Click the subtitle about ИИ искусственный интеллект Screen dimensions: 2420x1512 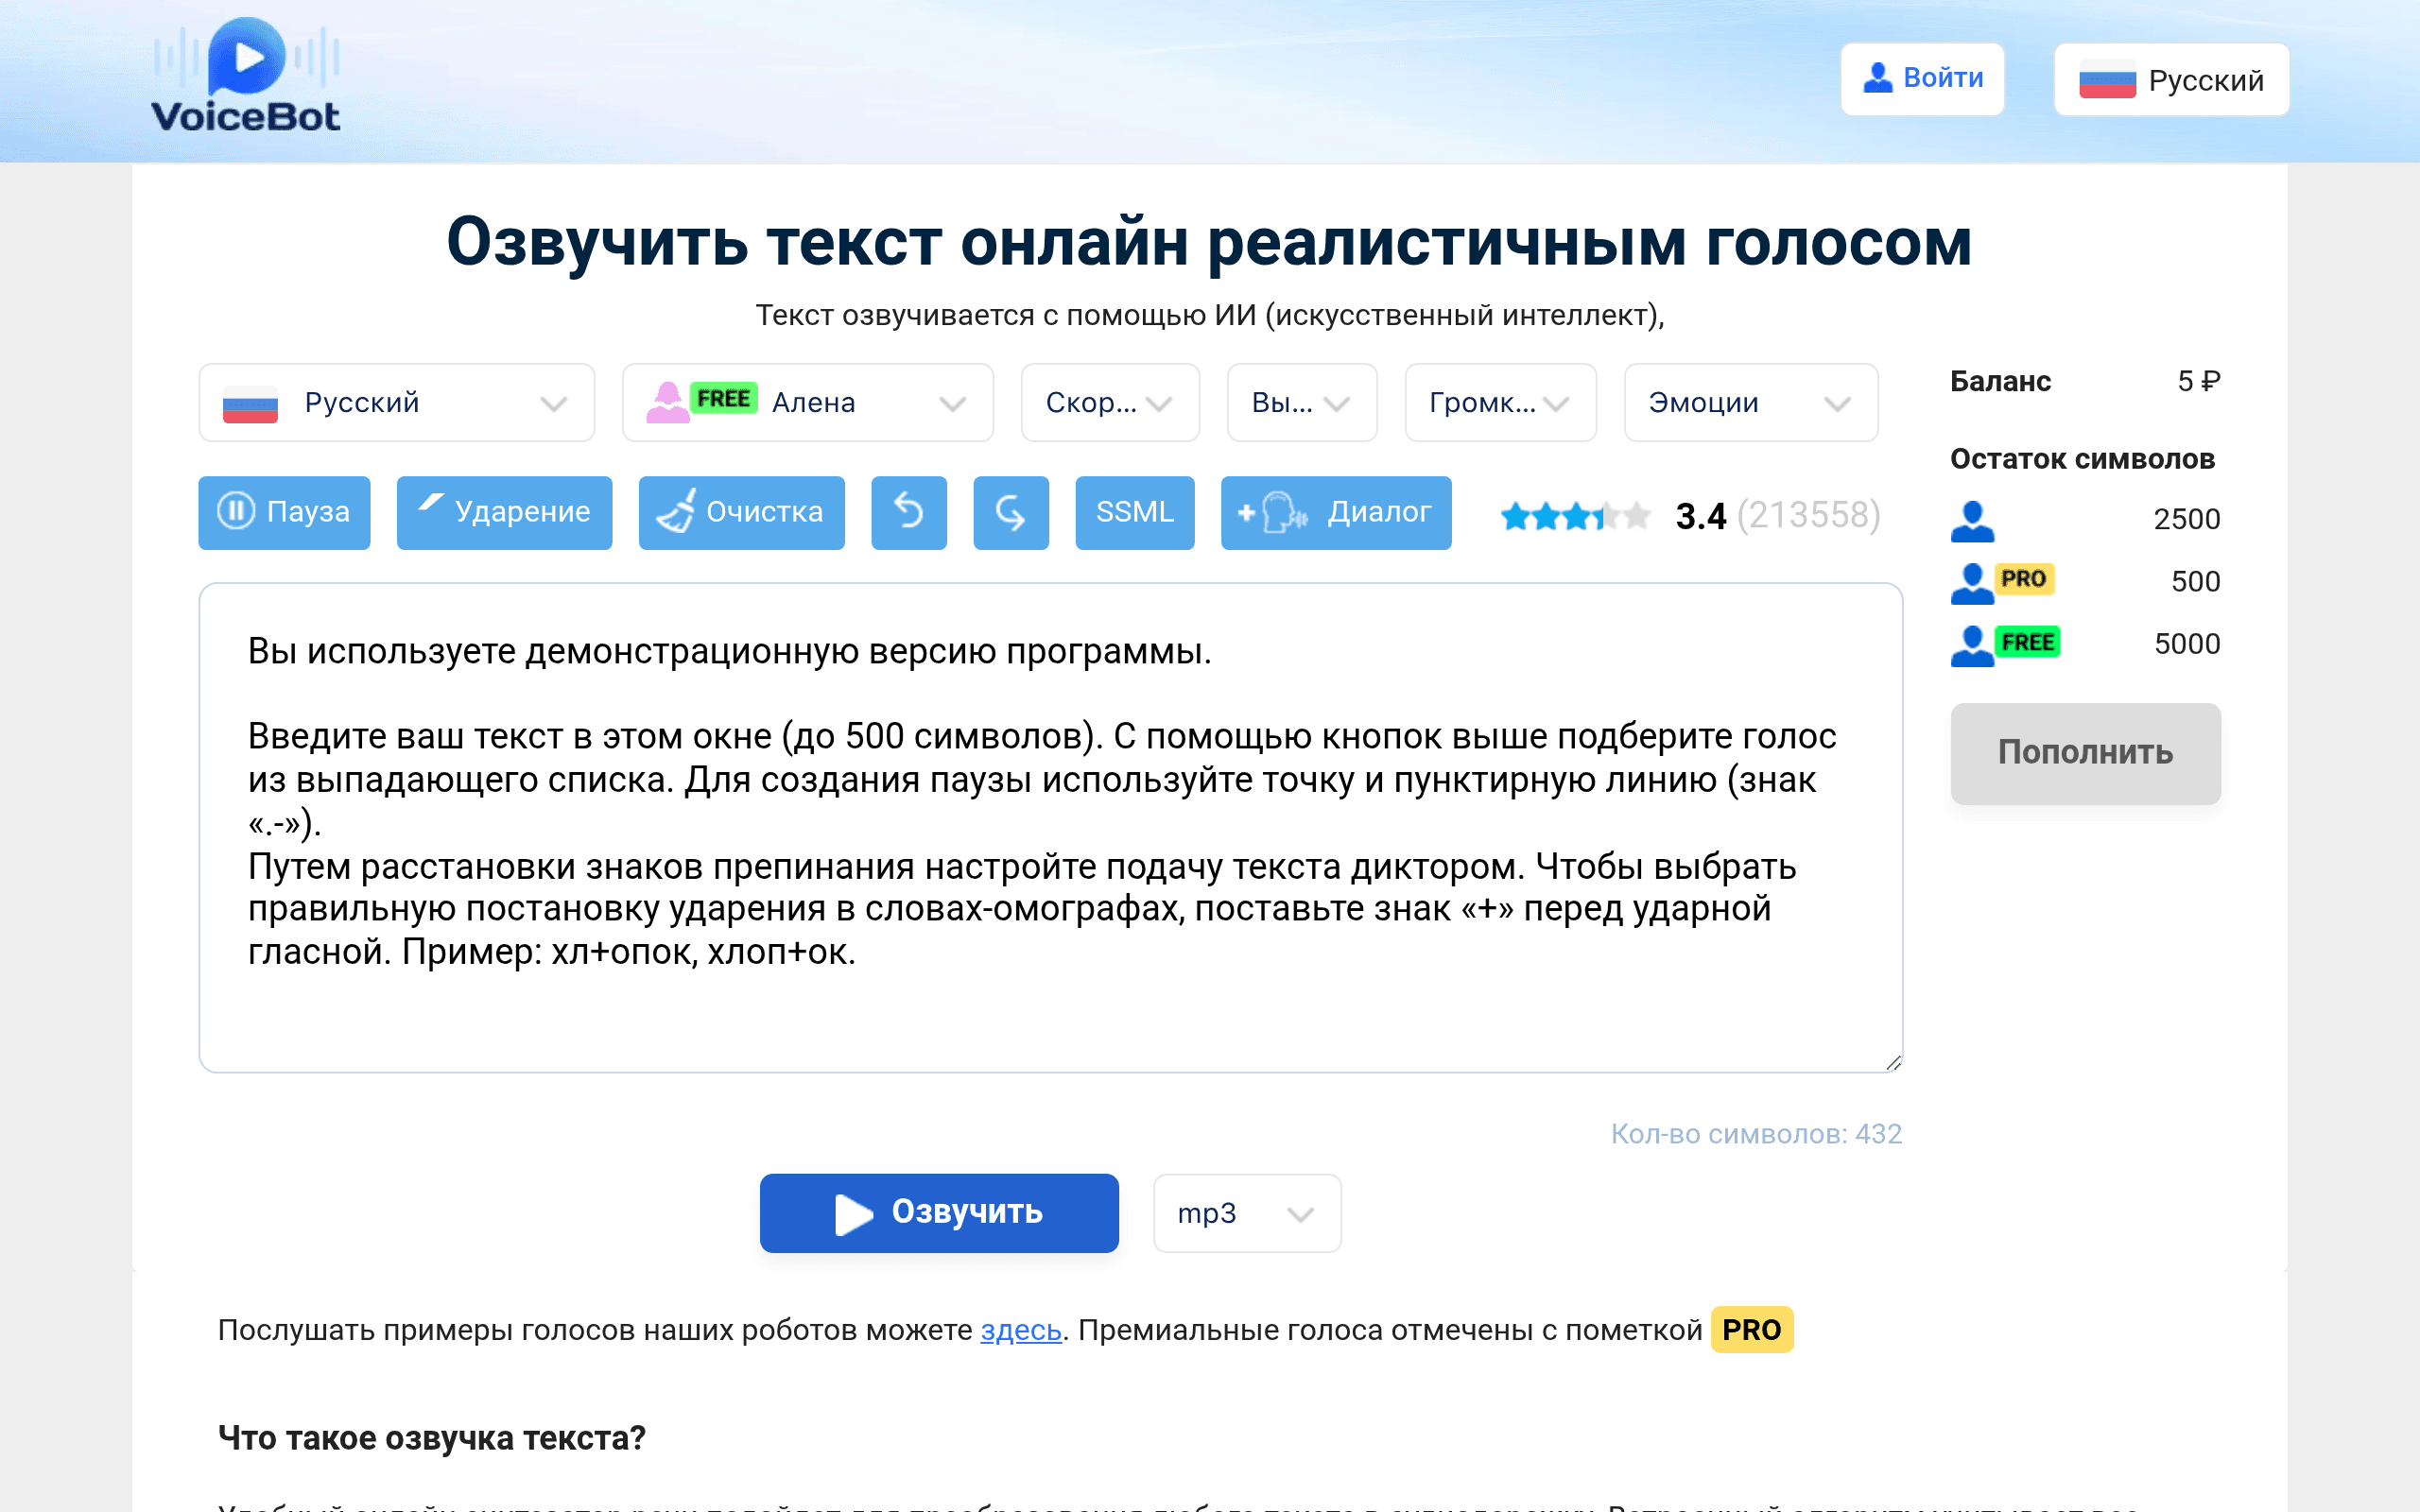pos(1209,315)
